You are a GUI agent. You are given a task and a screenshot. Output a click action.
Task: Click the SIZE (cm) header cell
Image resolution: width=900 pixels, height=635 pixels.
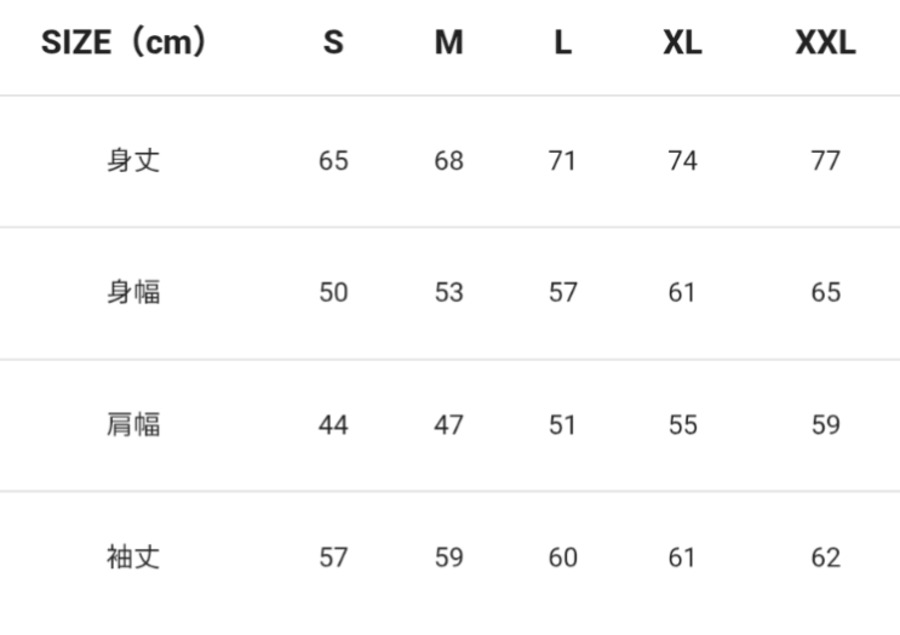point(124,43)
